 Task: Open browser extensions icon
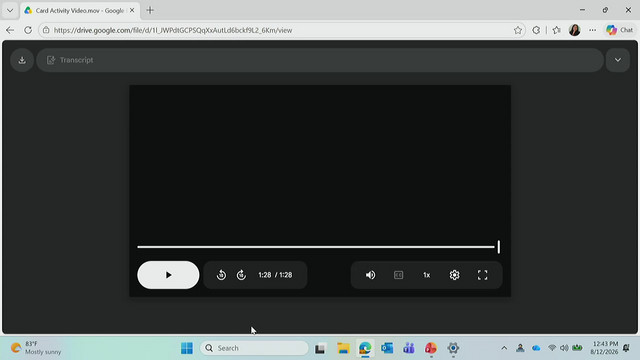point(536,30)
